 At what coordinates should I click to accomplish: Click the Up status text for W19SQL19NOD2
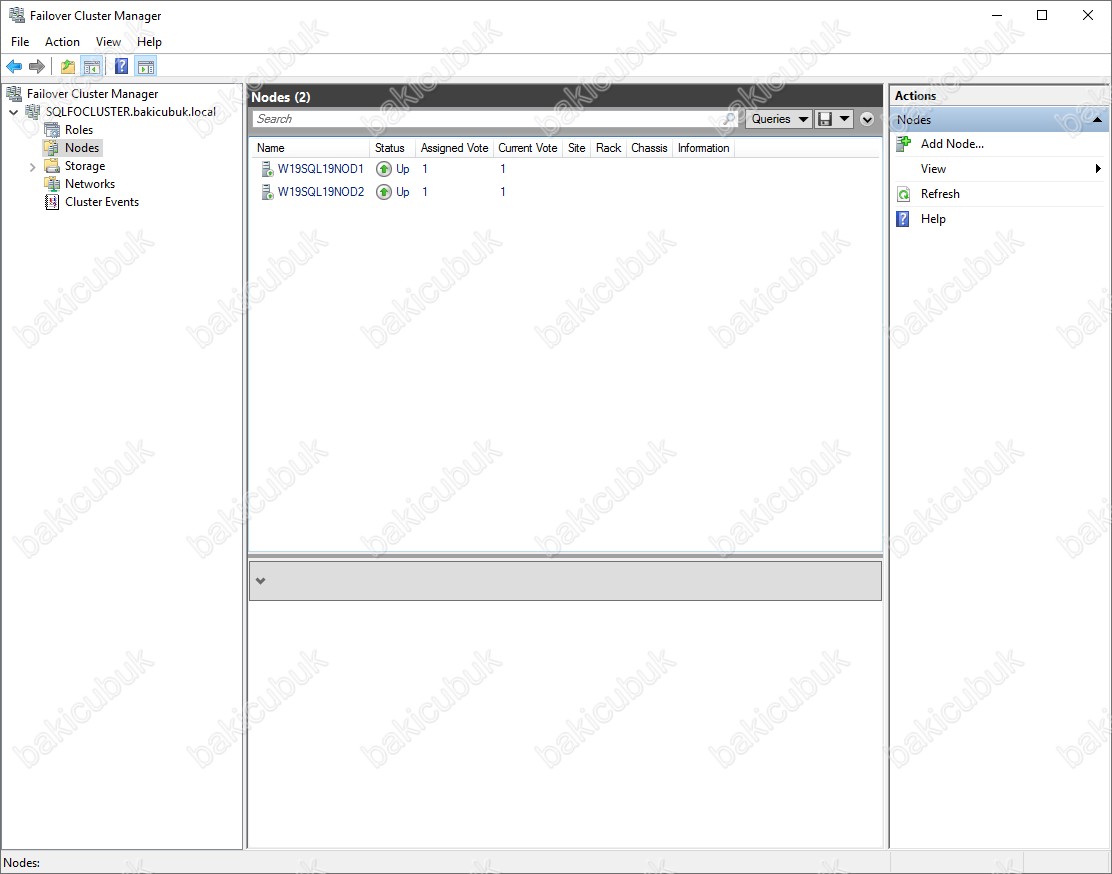click(403, 192)
